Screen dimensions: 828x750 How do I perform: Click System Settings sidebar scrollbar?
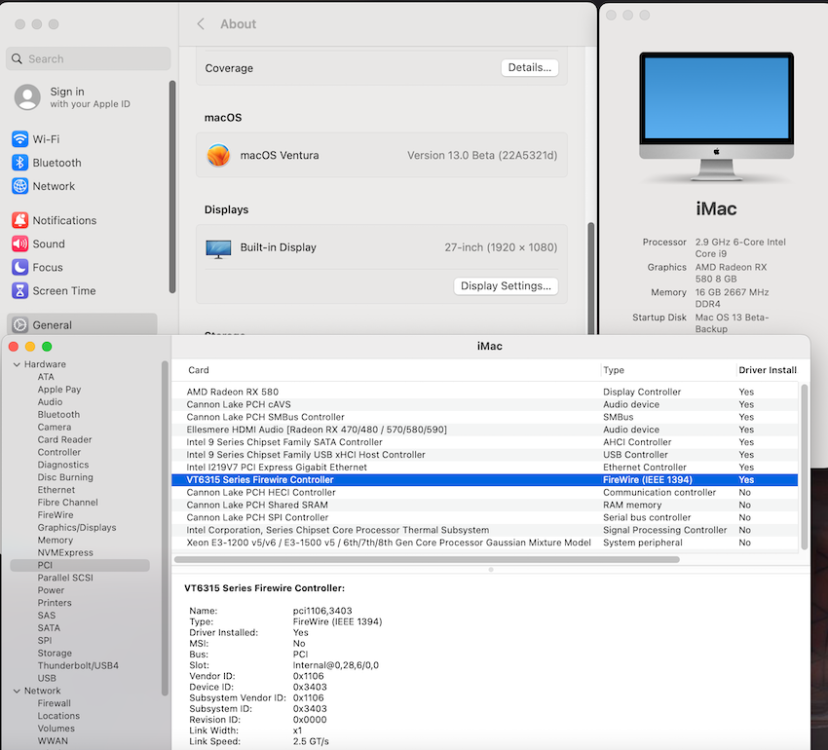coord(172,186)
